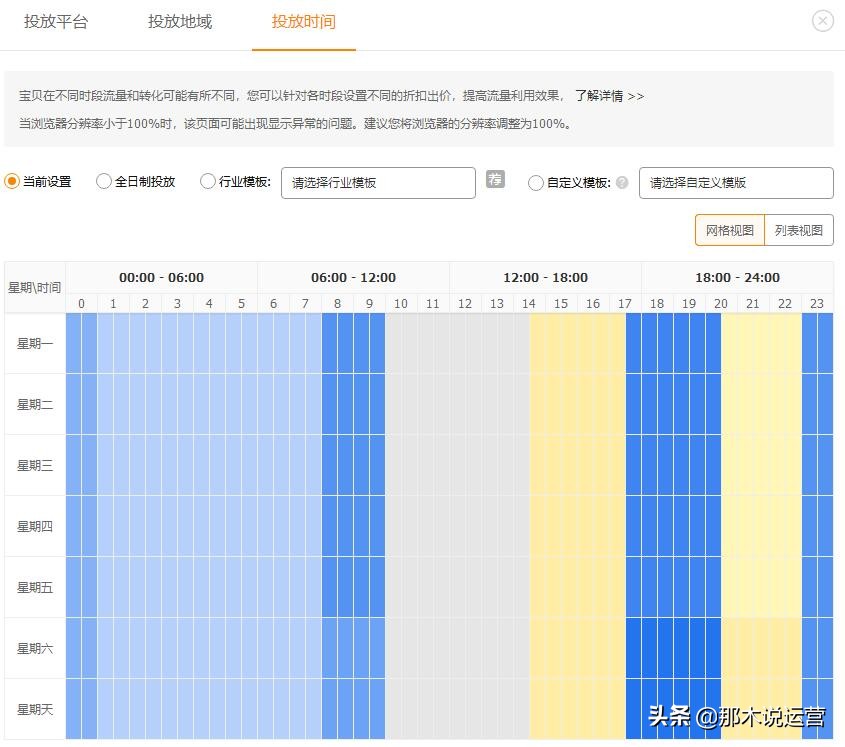
Task: Switch to 列表视图 view
Action: click(799, 229)
